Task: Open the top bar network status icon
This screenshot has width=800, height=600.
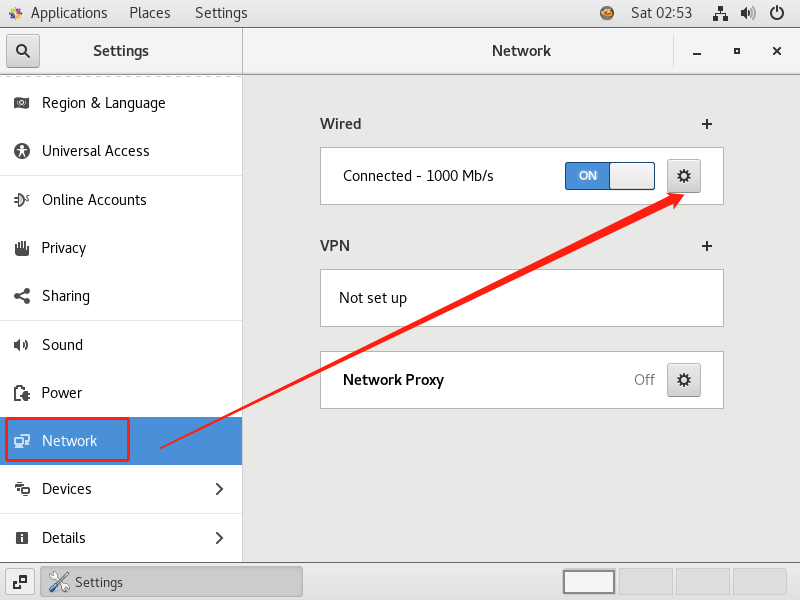Action: tap(720, 13)
